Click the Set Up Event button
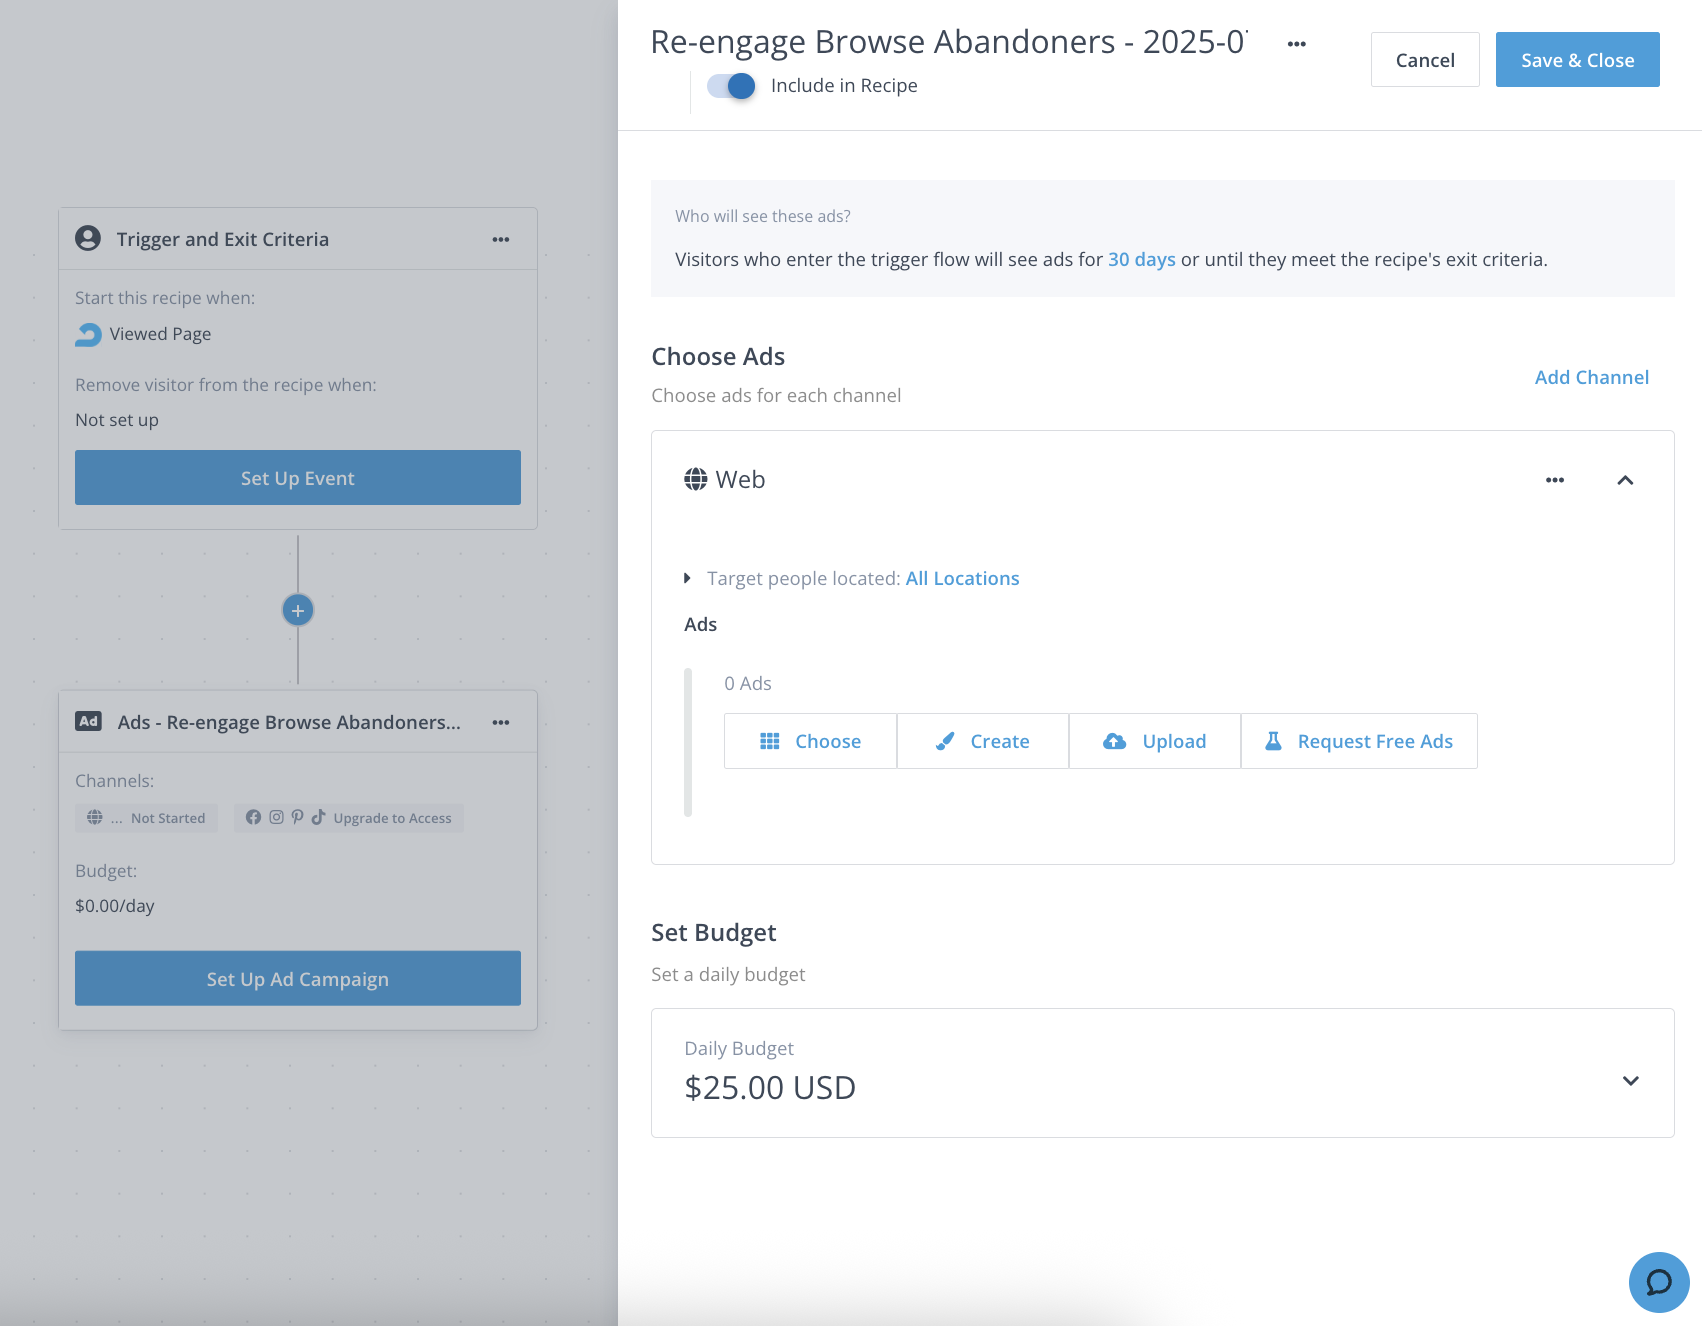1702x1326 pixels. pyautogui.click(x=298, y=478)
